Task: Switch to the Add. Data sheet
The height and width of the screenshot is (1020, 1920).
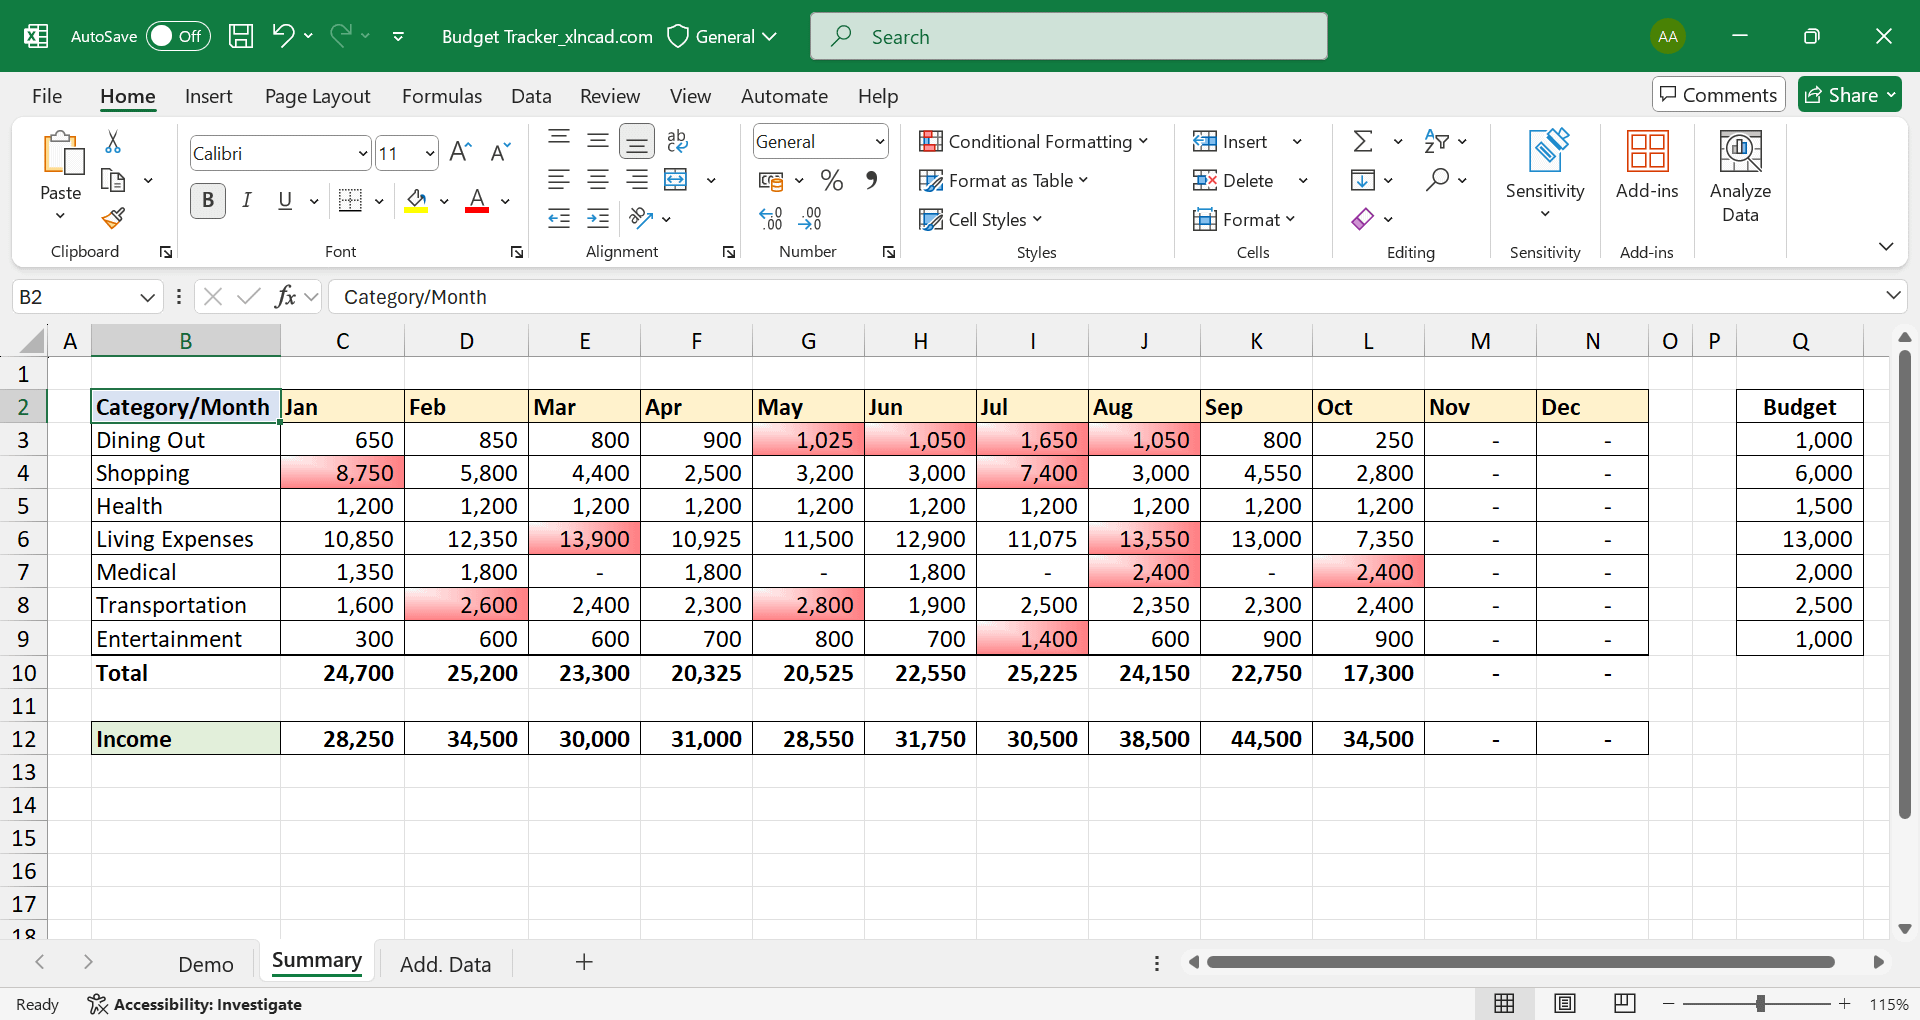Action: (x=445, y=964)
